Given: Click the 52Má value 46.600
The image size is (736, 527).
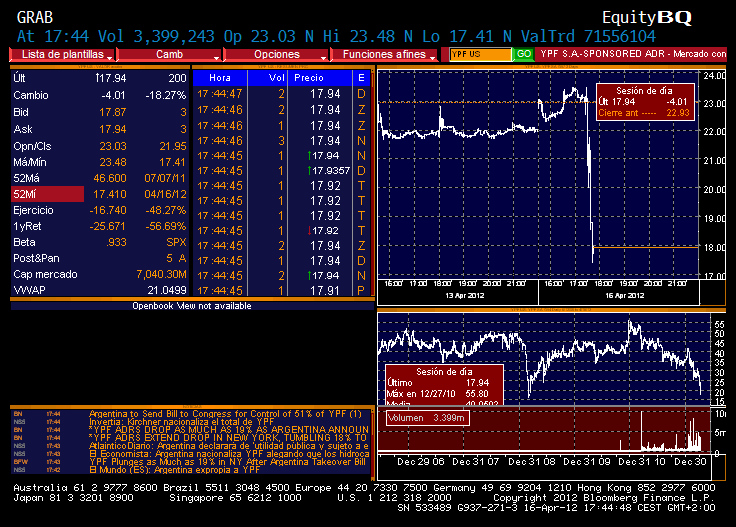Looking at the screenshot, I should 110,178.
